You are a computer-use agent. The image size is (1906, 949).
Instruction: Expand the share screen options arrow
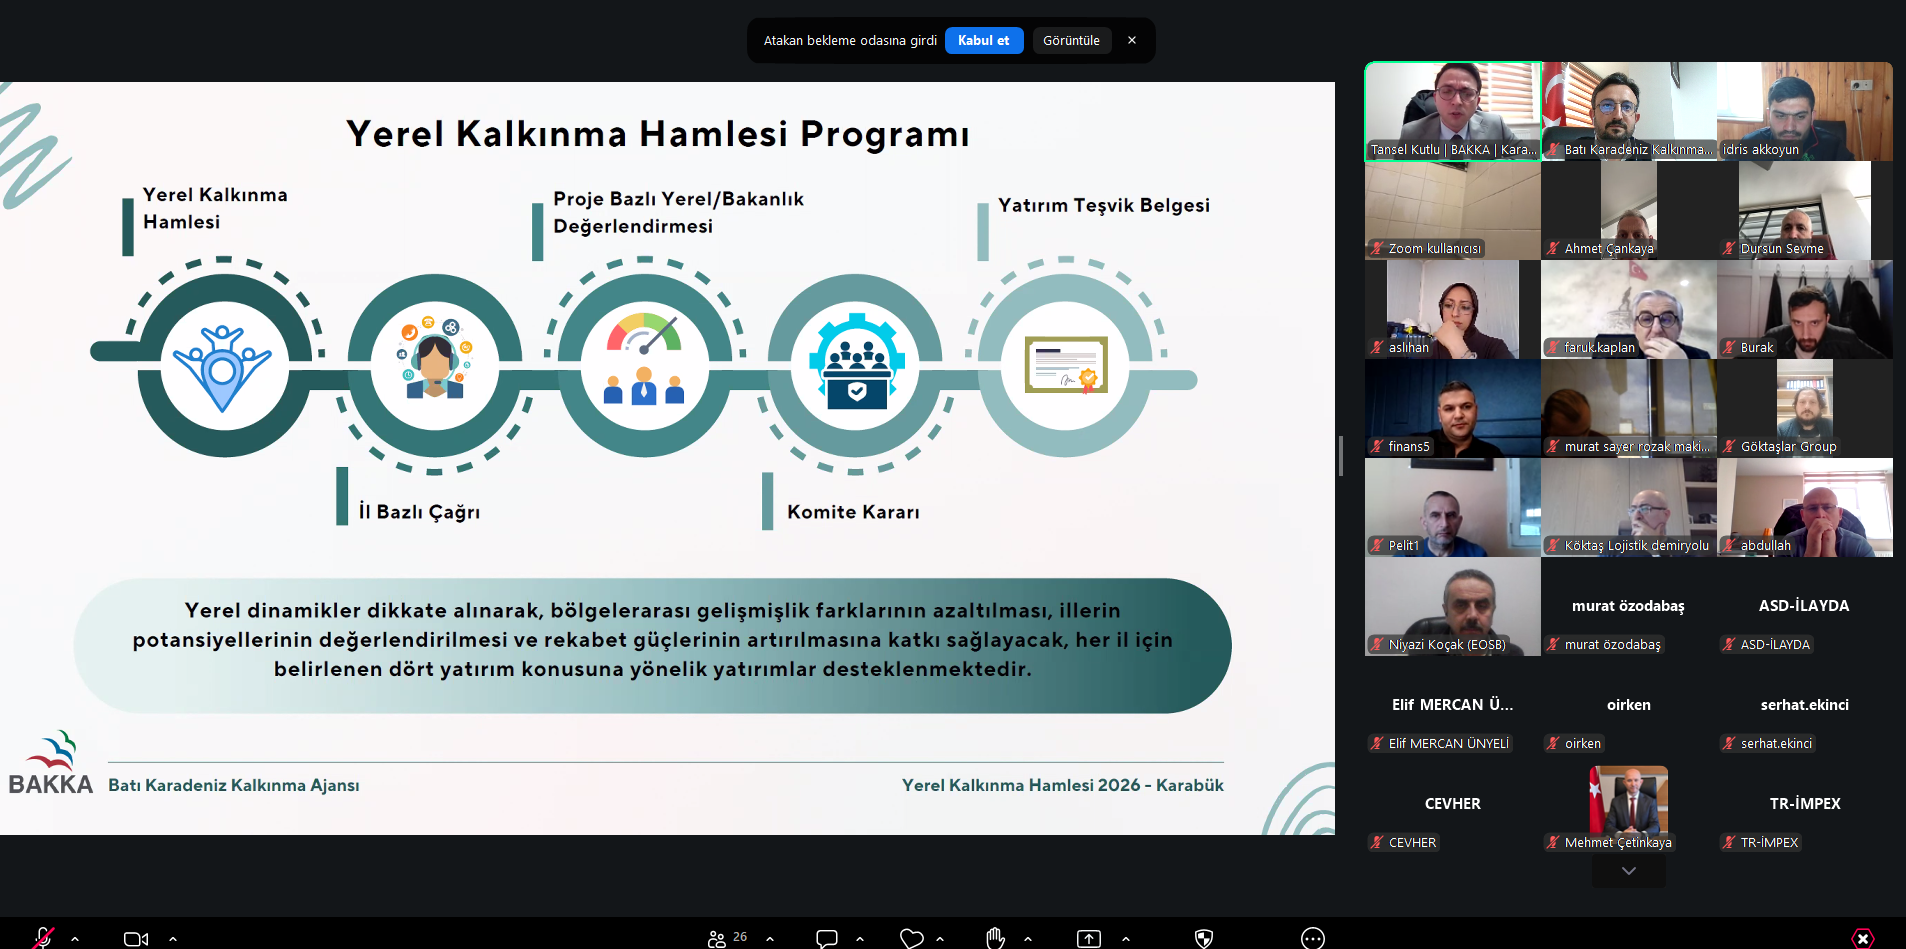(1126, 939)
